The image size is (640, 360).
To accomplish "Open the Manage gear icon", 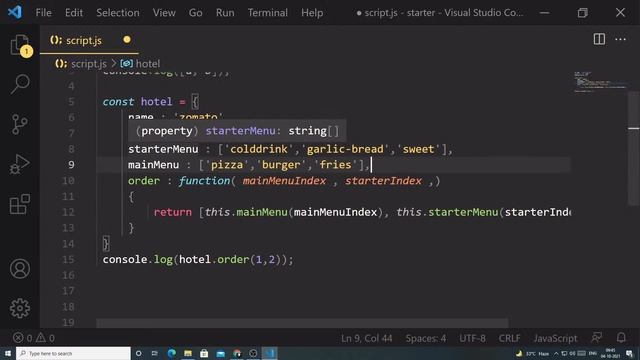I will pyautogui.click(x=20, y=308).
